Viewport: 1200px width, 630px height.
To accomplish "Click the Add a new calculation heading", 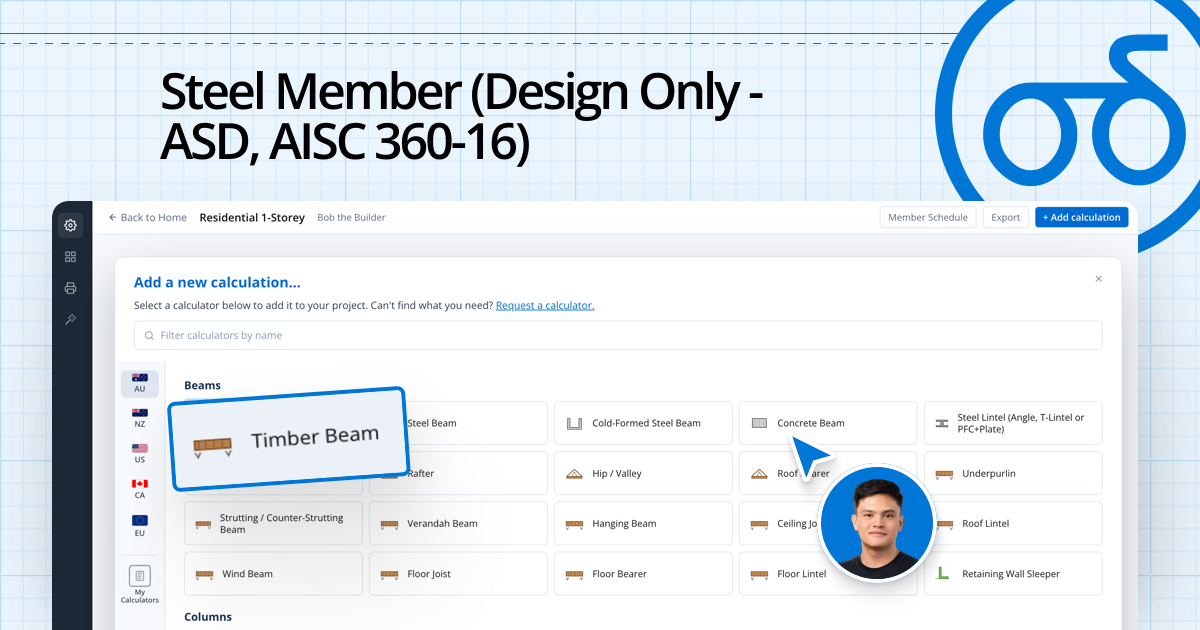I will tap(217, 283).
